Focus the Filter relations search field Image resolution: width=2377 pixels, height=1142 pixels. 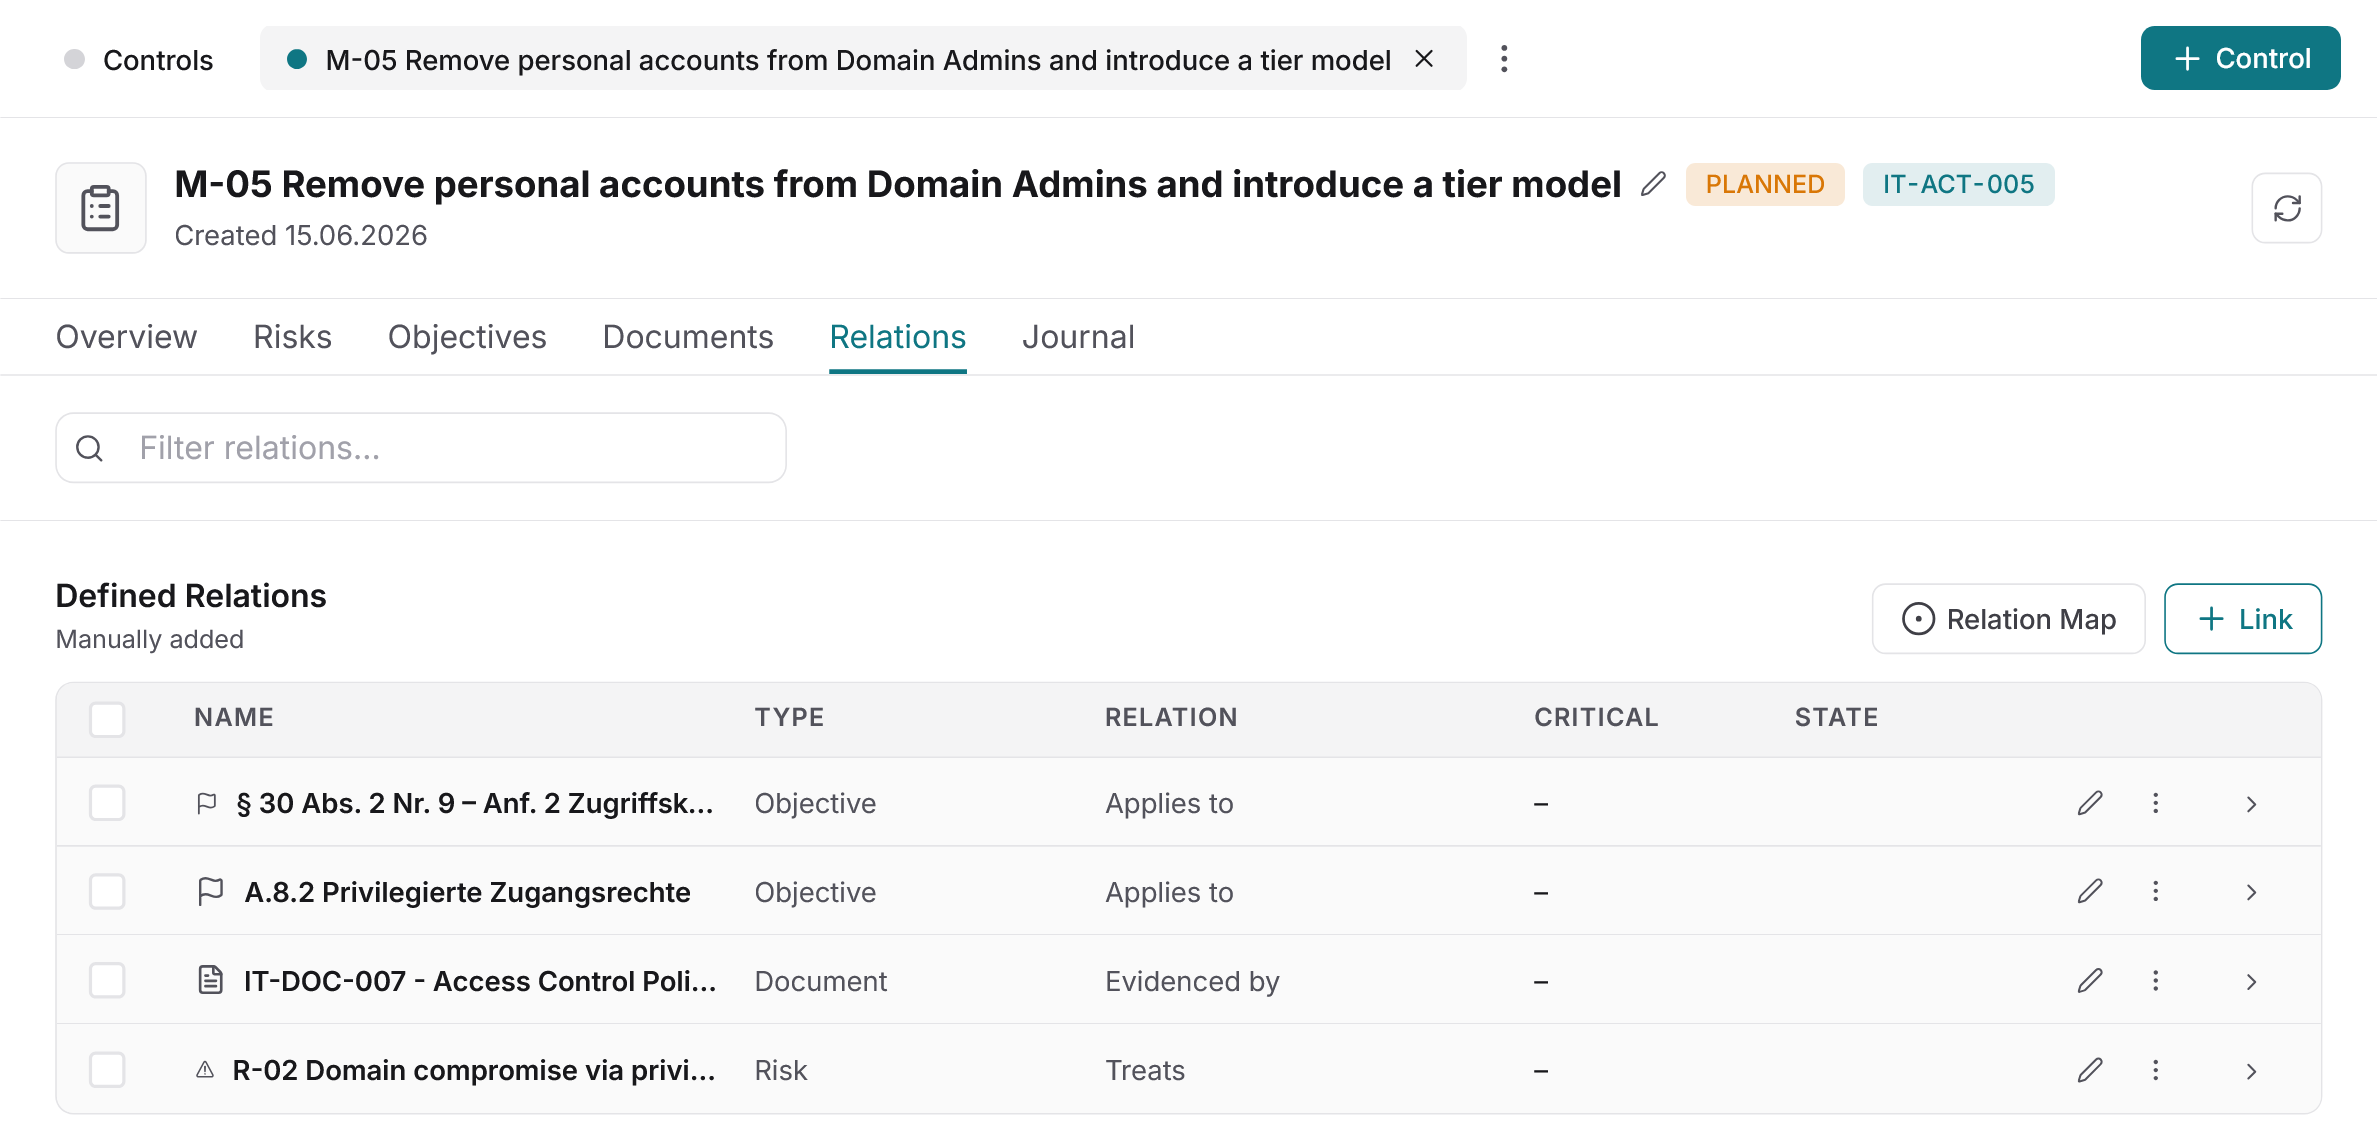point(421,448)
